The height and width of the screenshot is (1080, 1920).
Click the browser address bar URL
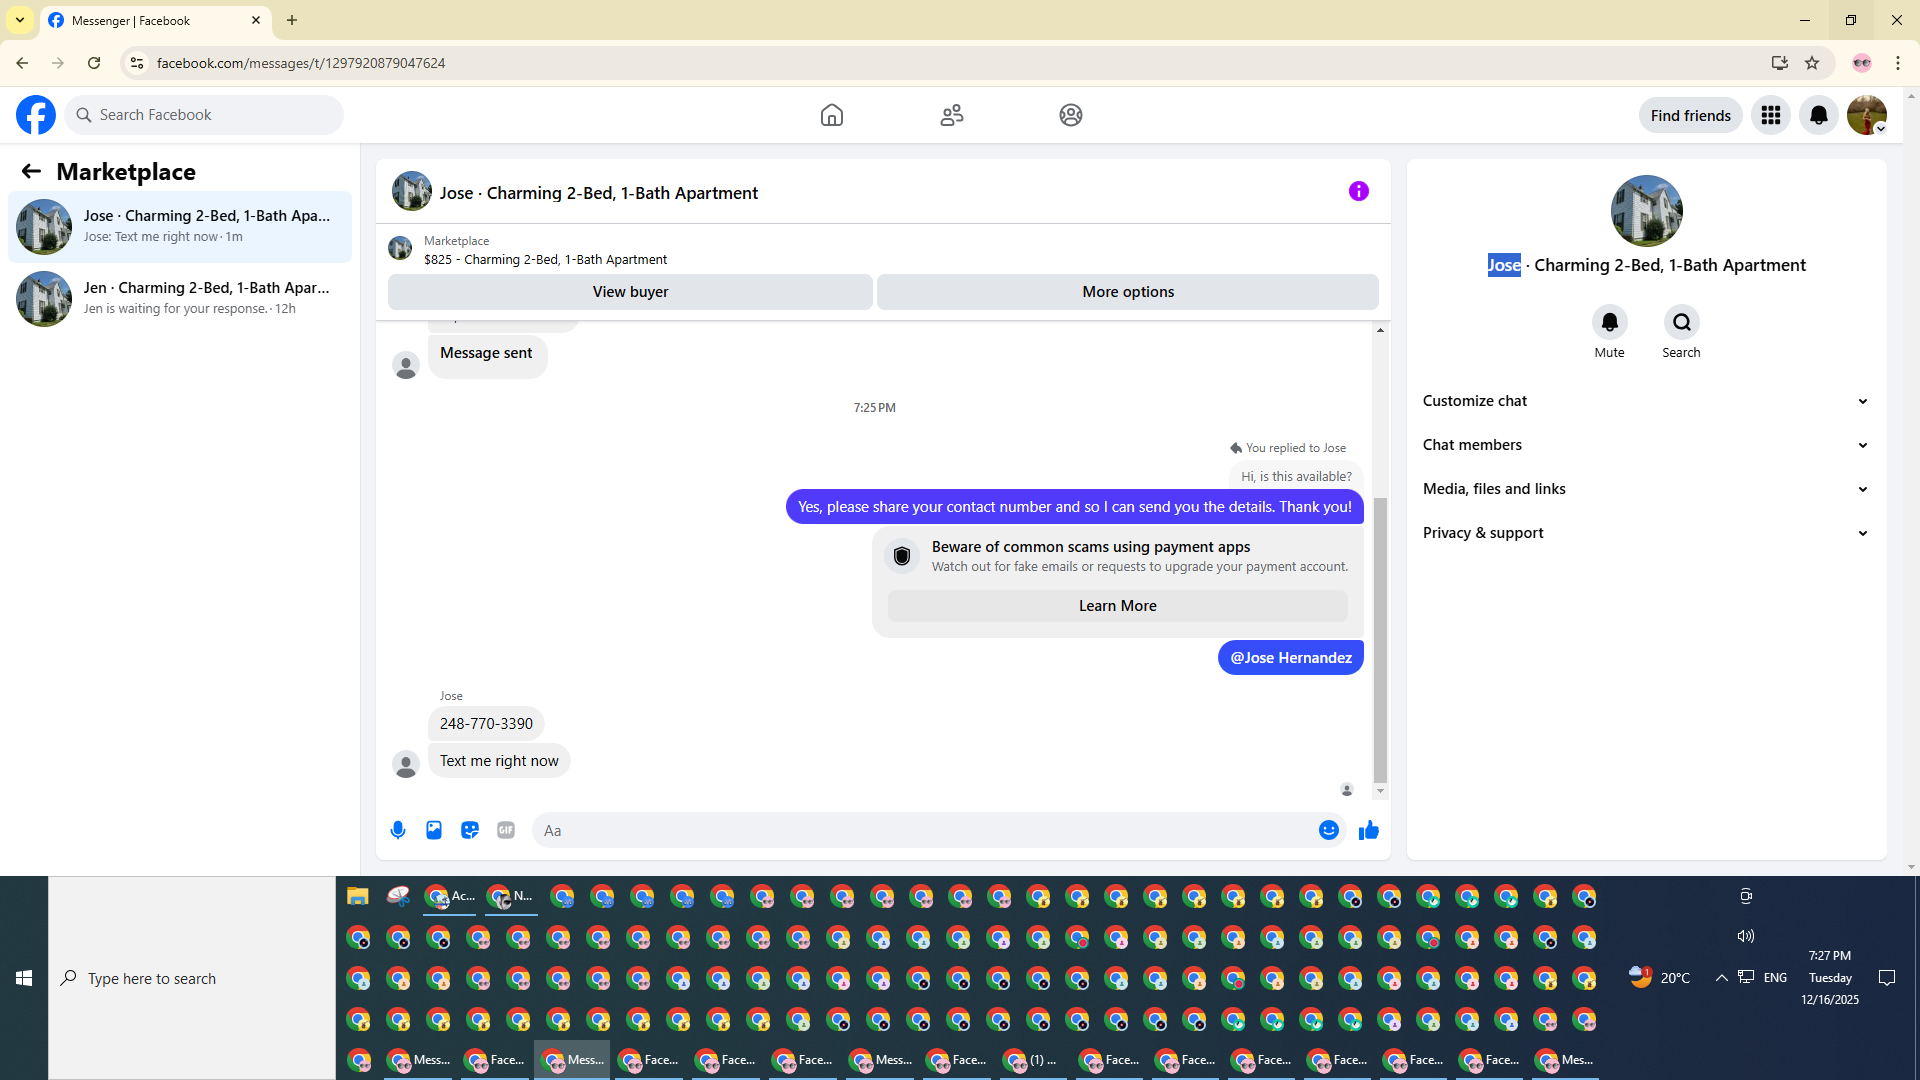[x=301, y=63]
